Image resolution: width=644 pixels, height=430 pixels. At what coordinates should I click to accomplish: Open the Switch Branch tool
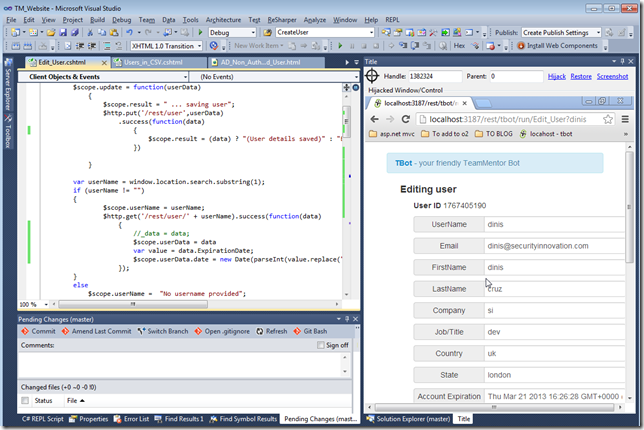pos(166,331)
